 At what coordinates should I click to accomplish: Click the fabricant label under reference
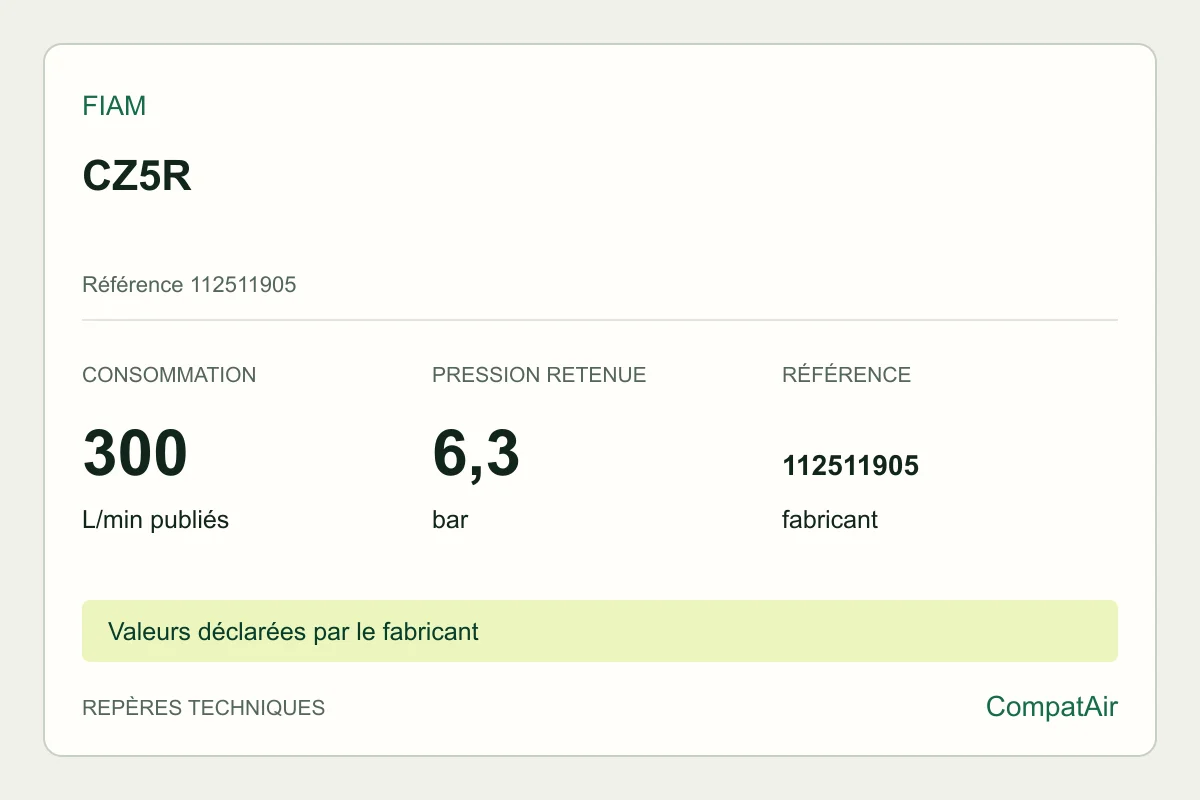pos(830,520)
